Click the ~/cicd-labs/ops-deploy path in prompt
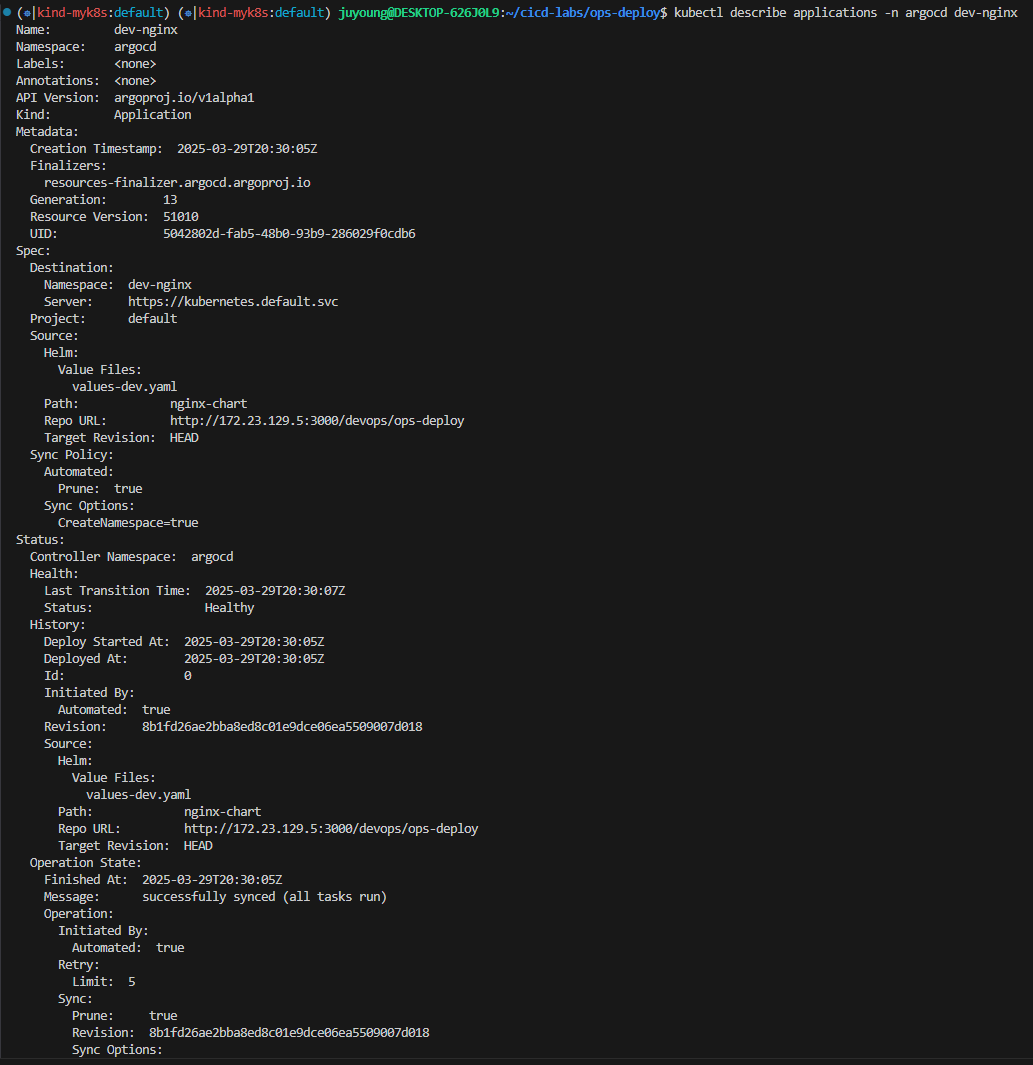This screenshot has height=1065, width=1033. (582, 13)
